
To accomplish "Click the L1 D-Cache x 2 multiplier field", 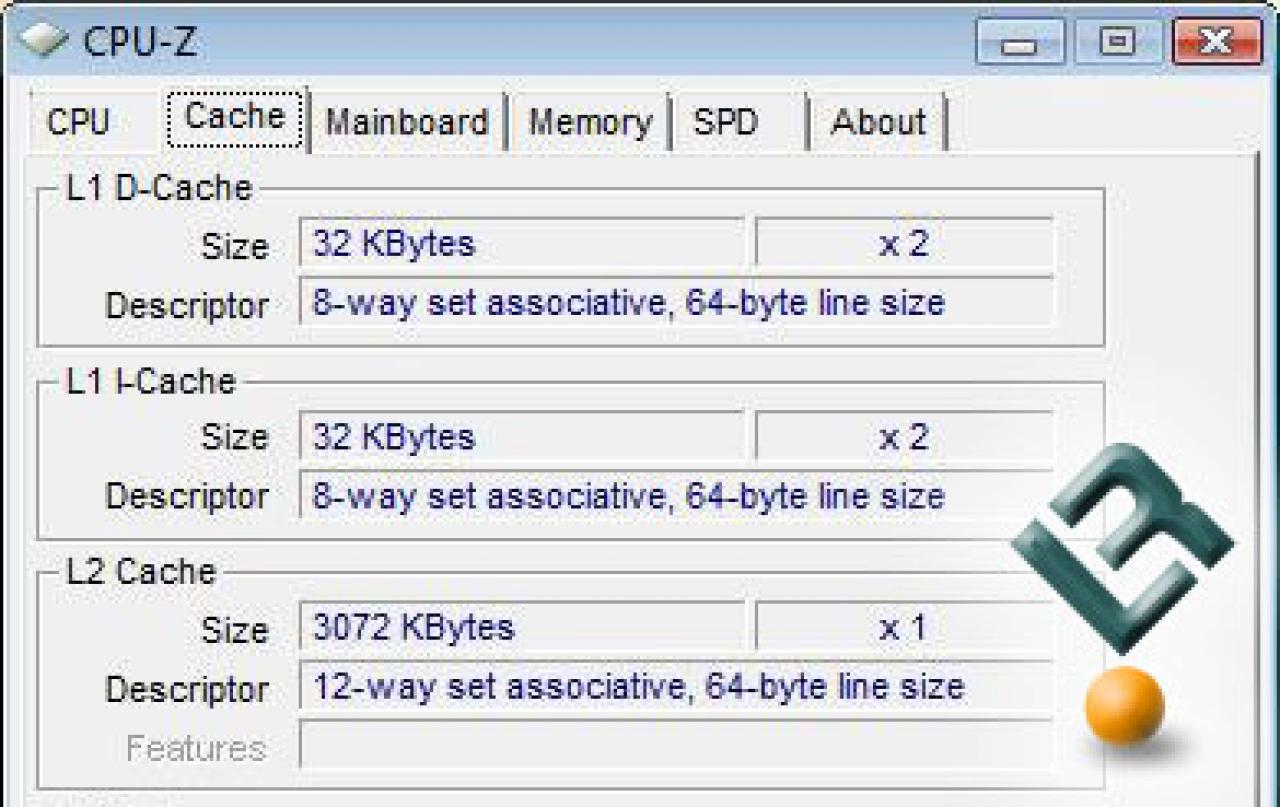I will (904, 243).
